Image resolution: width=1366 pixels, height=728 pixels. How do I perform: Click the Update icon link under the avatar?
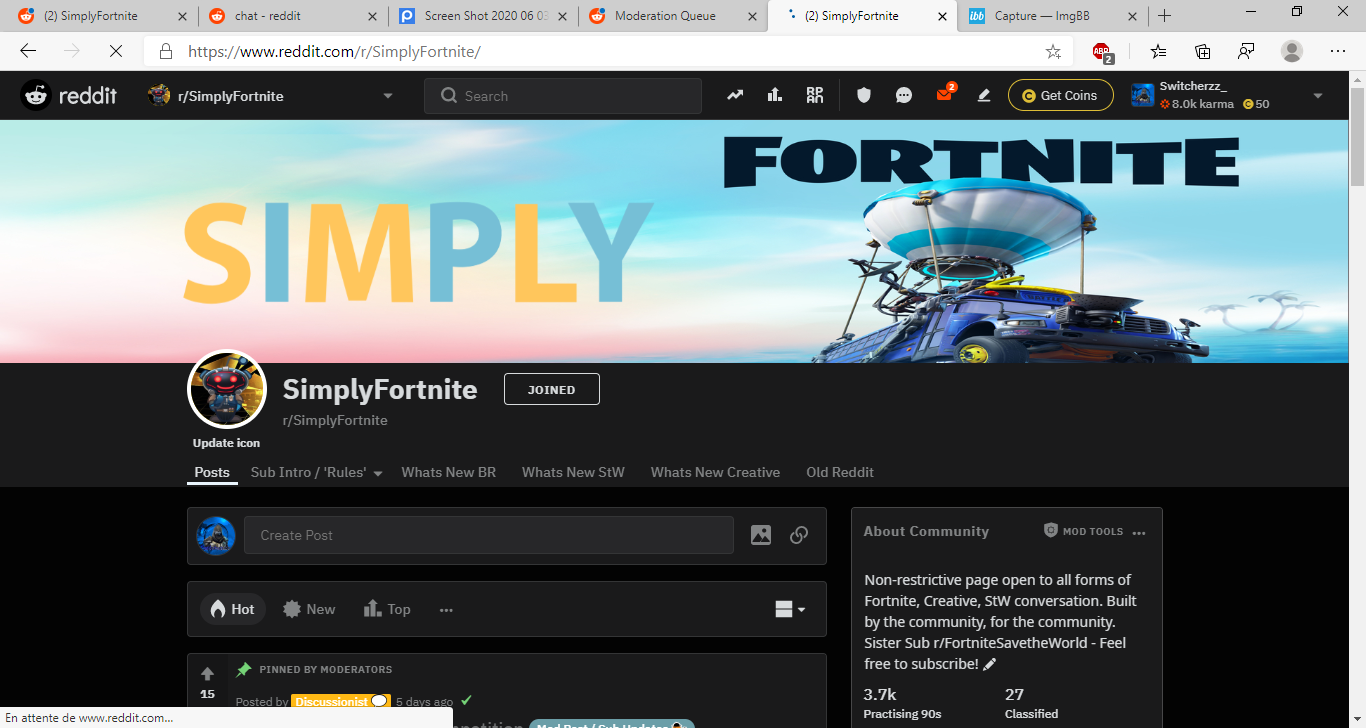point(226,443)
